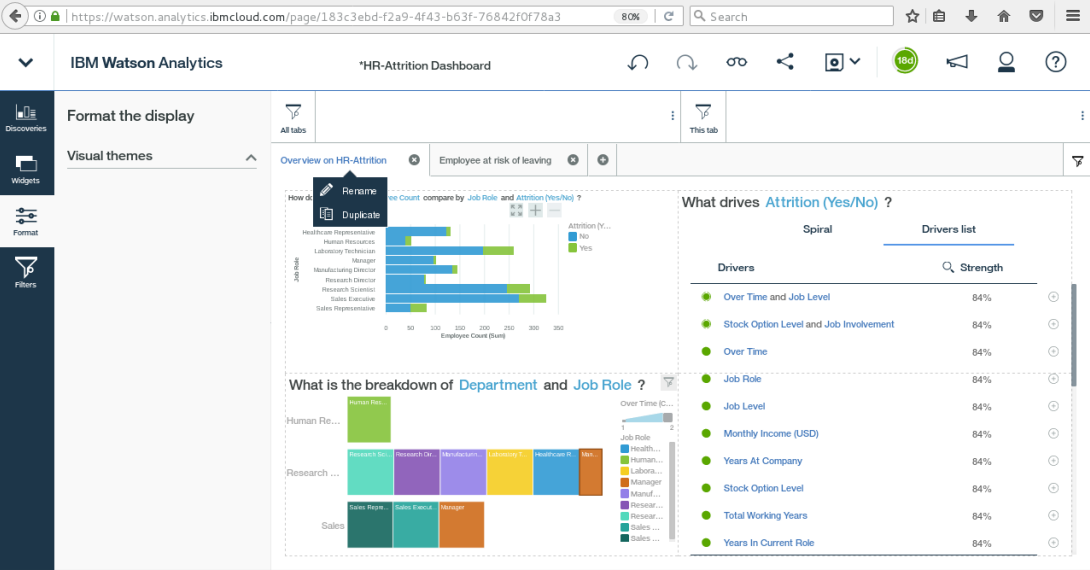1090x570 pixels.
Task: Open the Filters sidebar panel
Action: (26, 273)
